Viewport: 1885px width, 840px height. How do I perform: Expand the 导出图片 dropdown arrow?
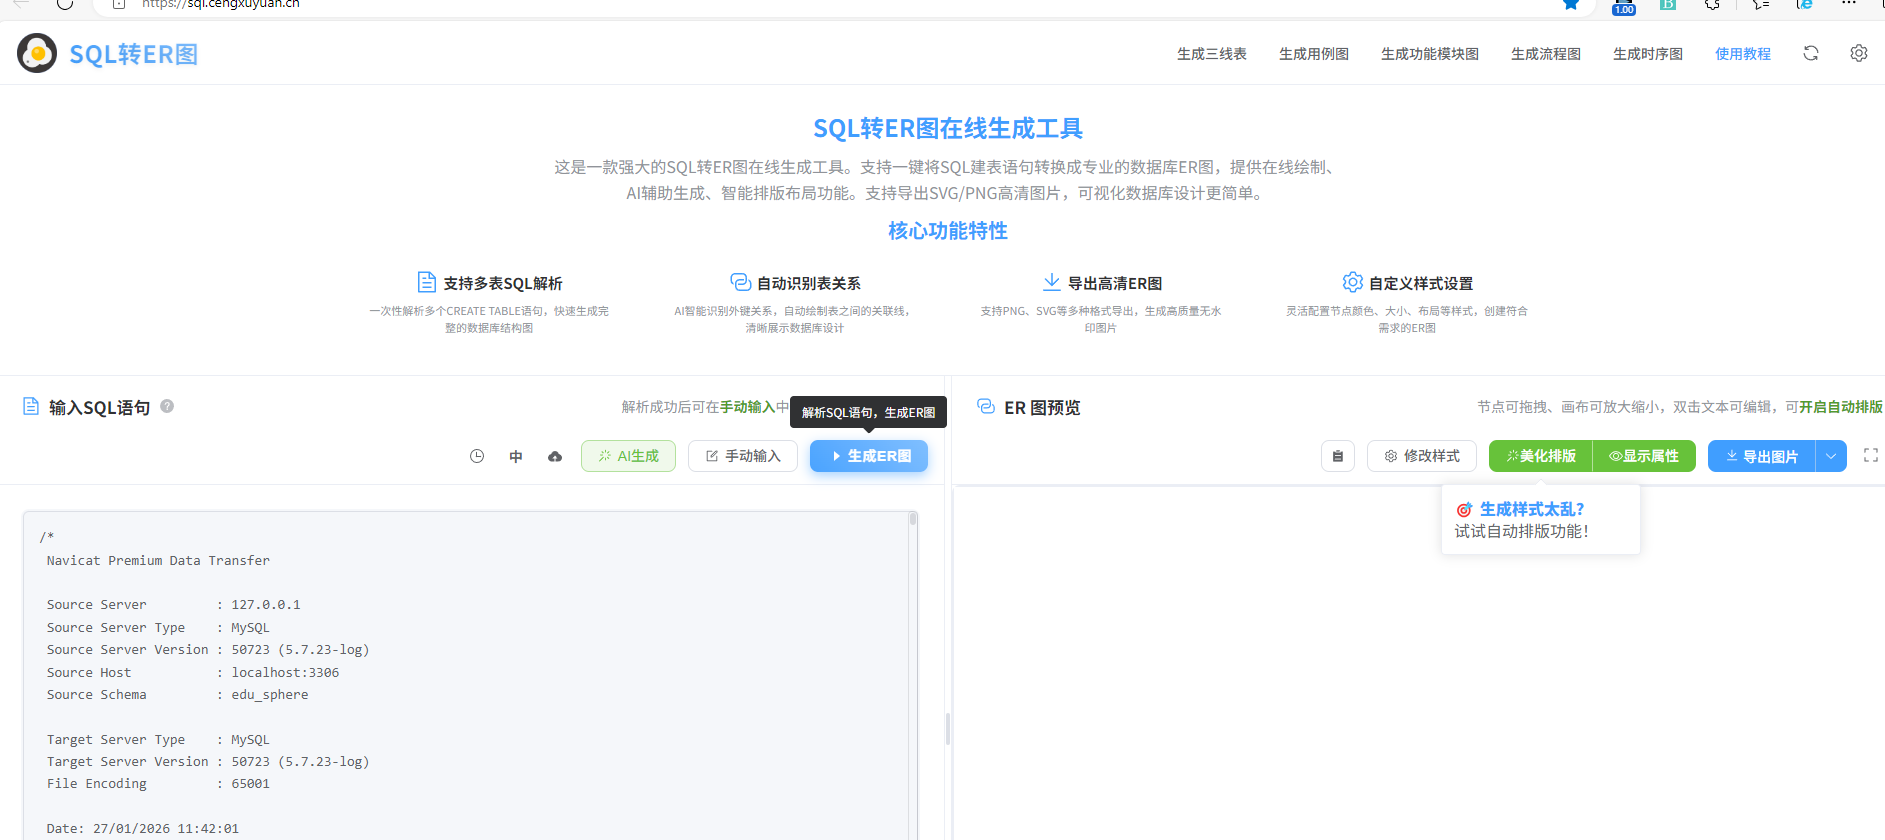pyautogui.click(x=1831, y=456)
